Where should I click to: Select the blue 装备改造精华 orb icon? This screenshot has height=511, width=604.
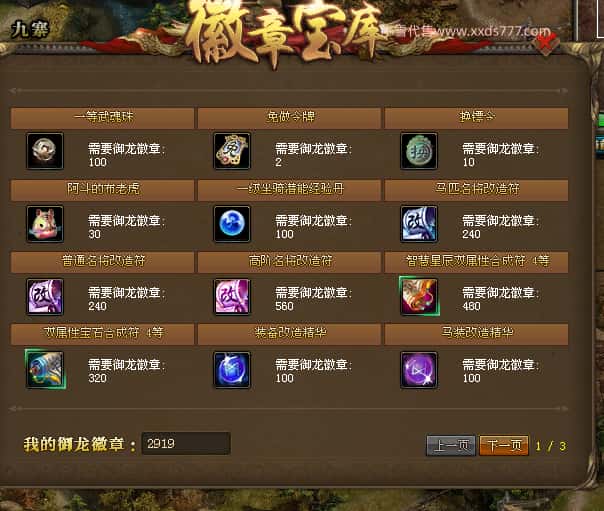[232, 369]
